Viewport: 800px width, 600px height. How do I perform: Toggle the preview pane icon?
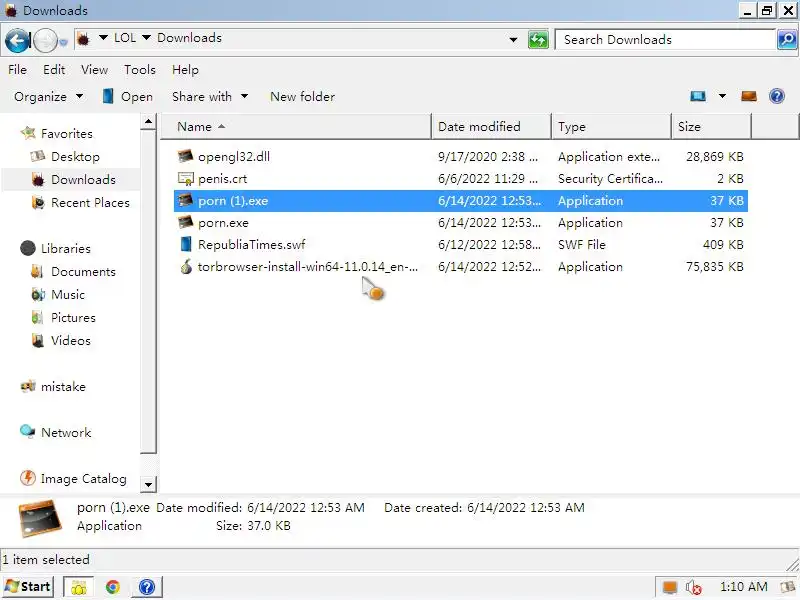(748, 96)
